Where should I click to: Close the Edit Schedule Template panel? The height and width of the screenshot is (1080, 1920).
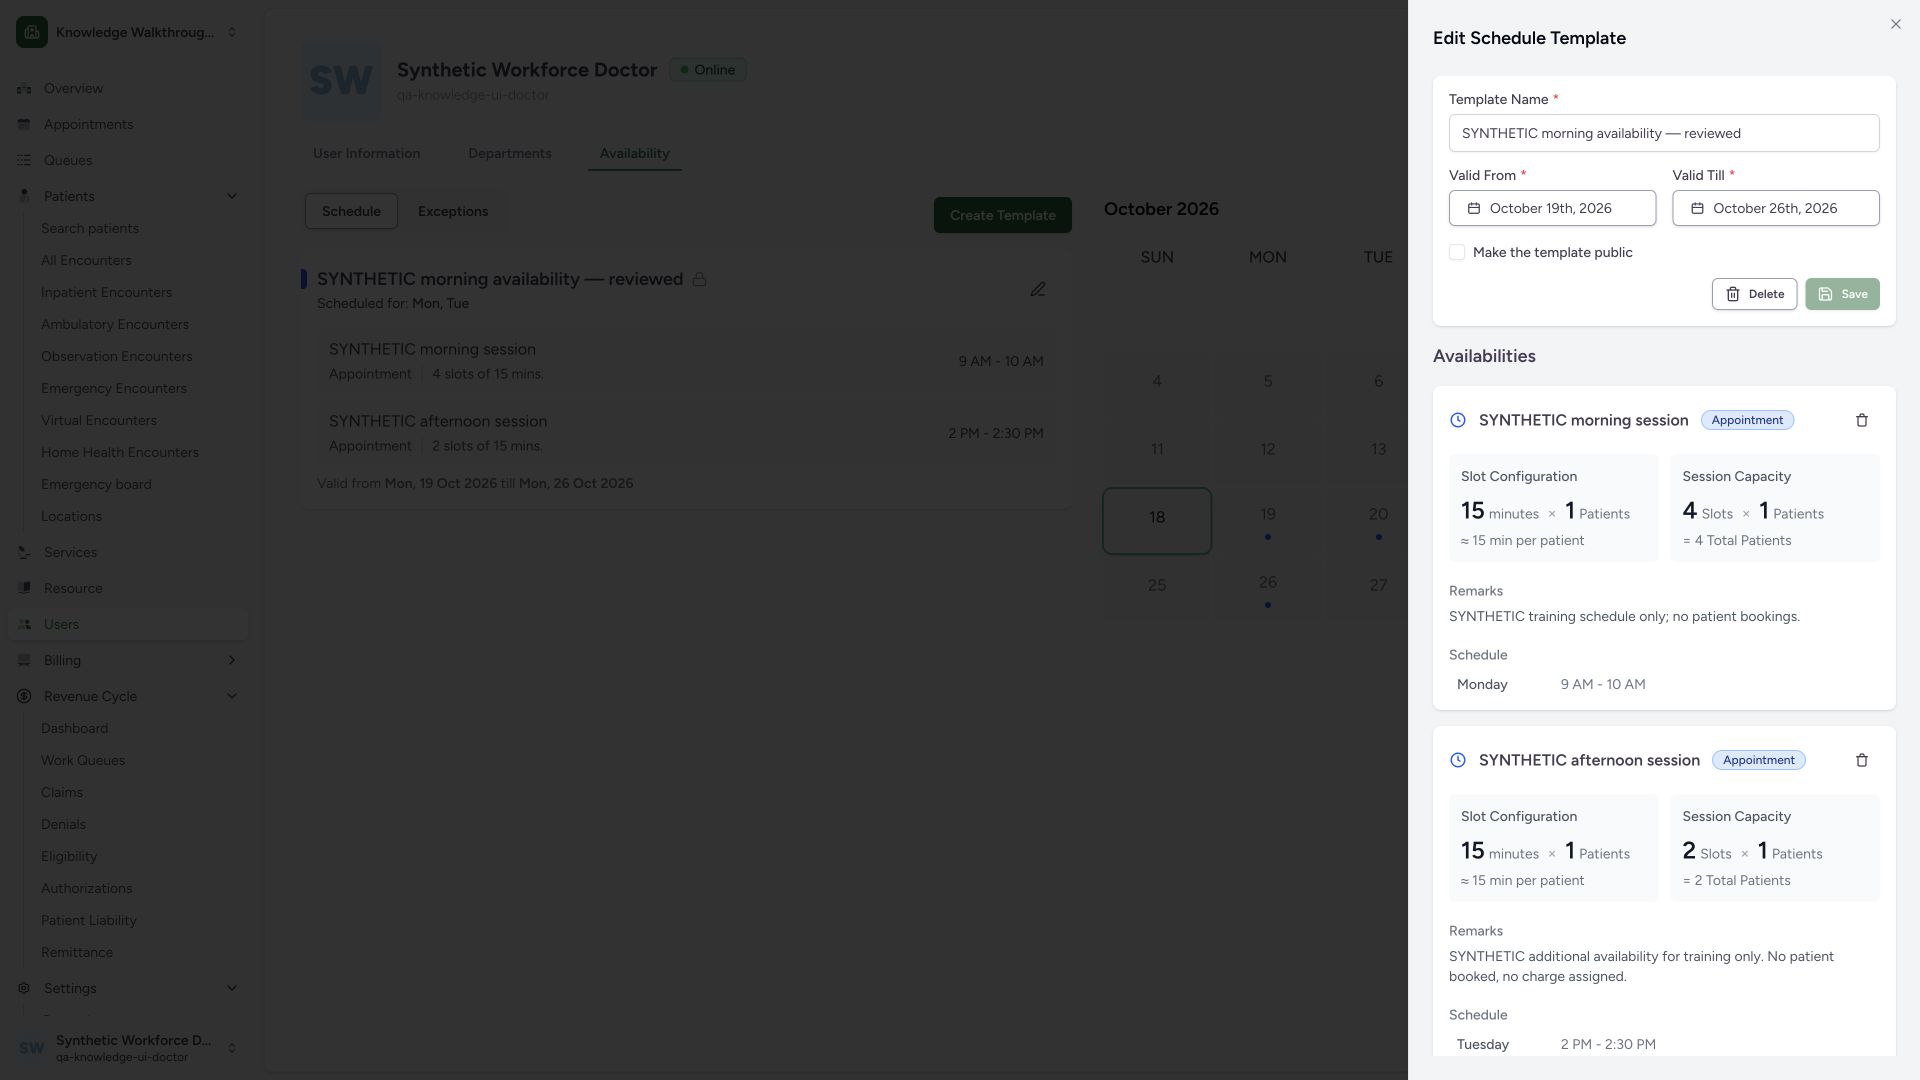[x=1895, y=24]
